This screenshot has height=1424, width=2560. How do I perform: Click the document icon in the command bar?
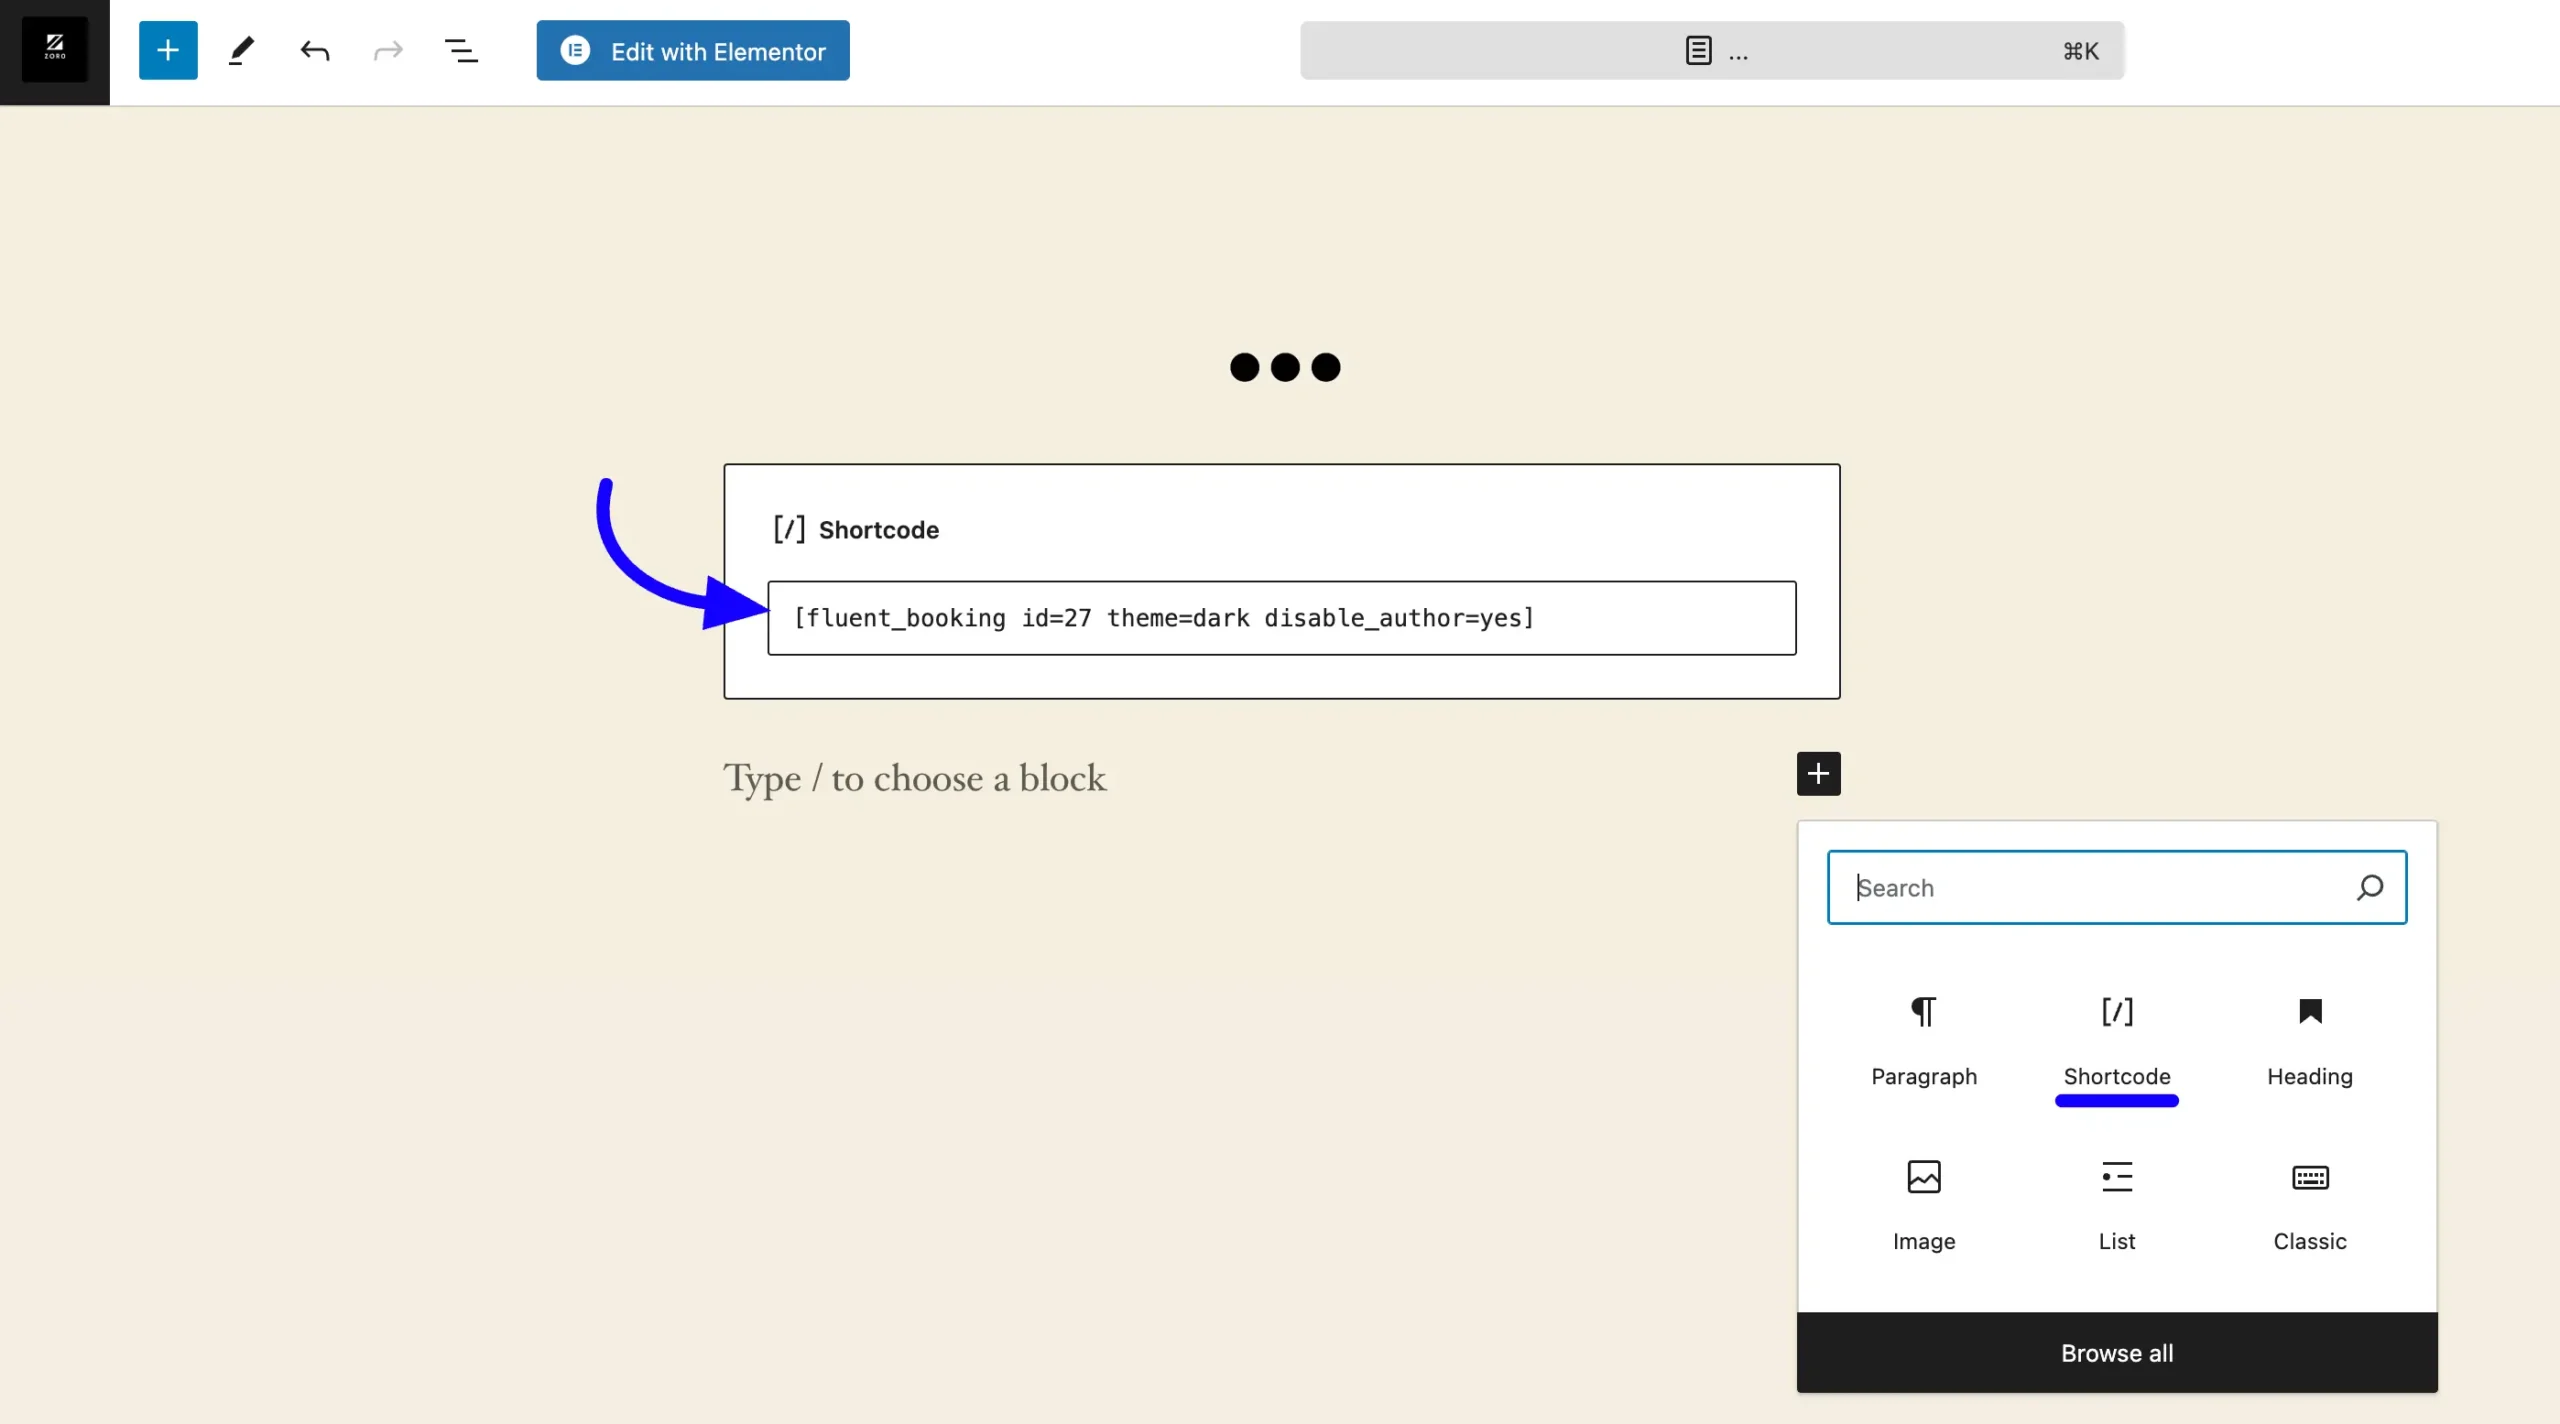1698,50
